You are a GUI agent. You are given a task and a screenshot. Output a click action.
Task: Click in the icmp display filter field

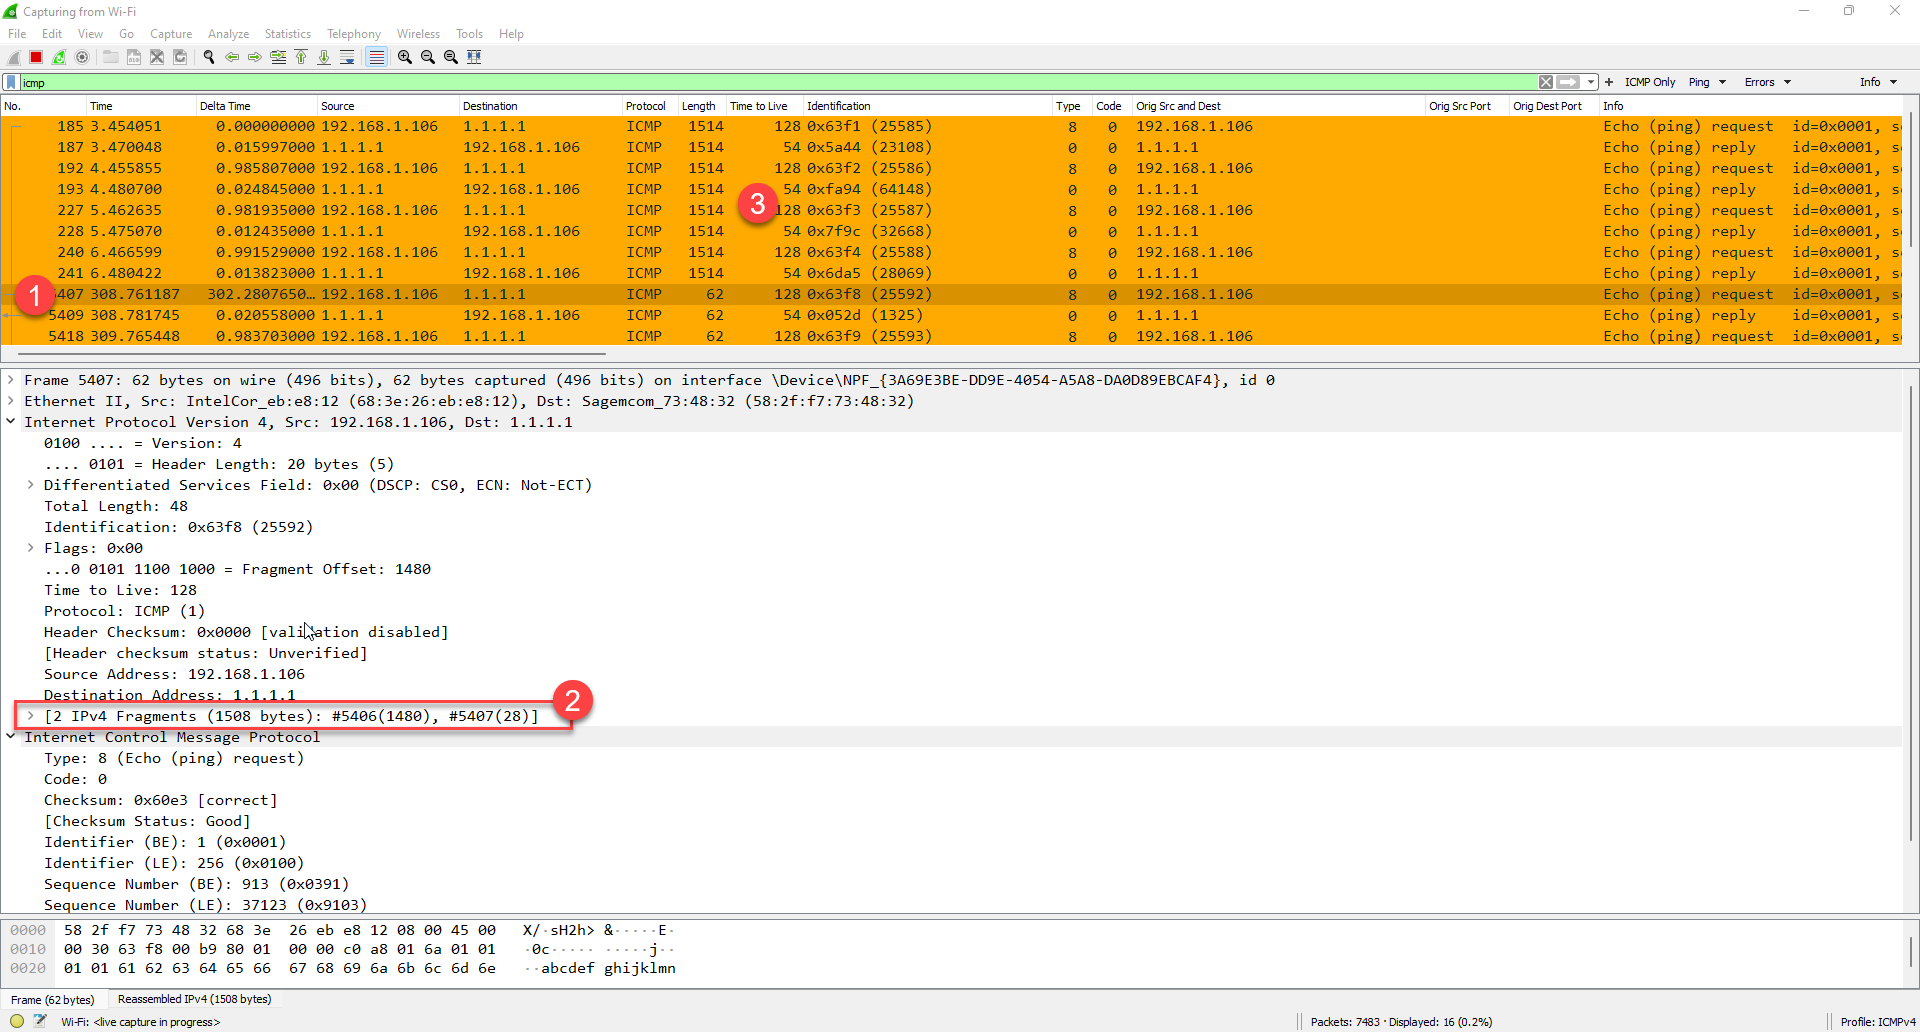click(700, 82)
